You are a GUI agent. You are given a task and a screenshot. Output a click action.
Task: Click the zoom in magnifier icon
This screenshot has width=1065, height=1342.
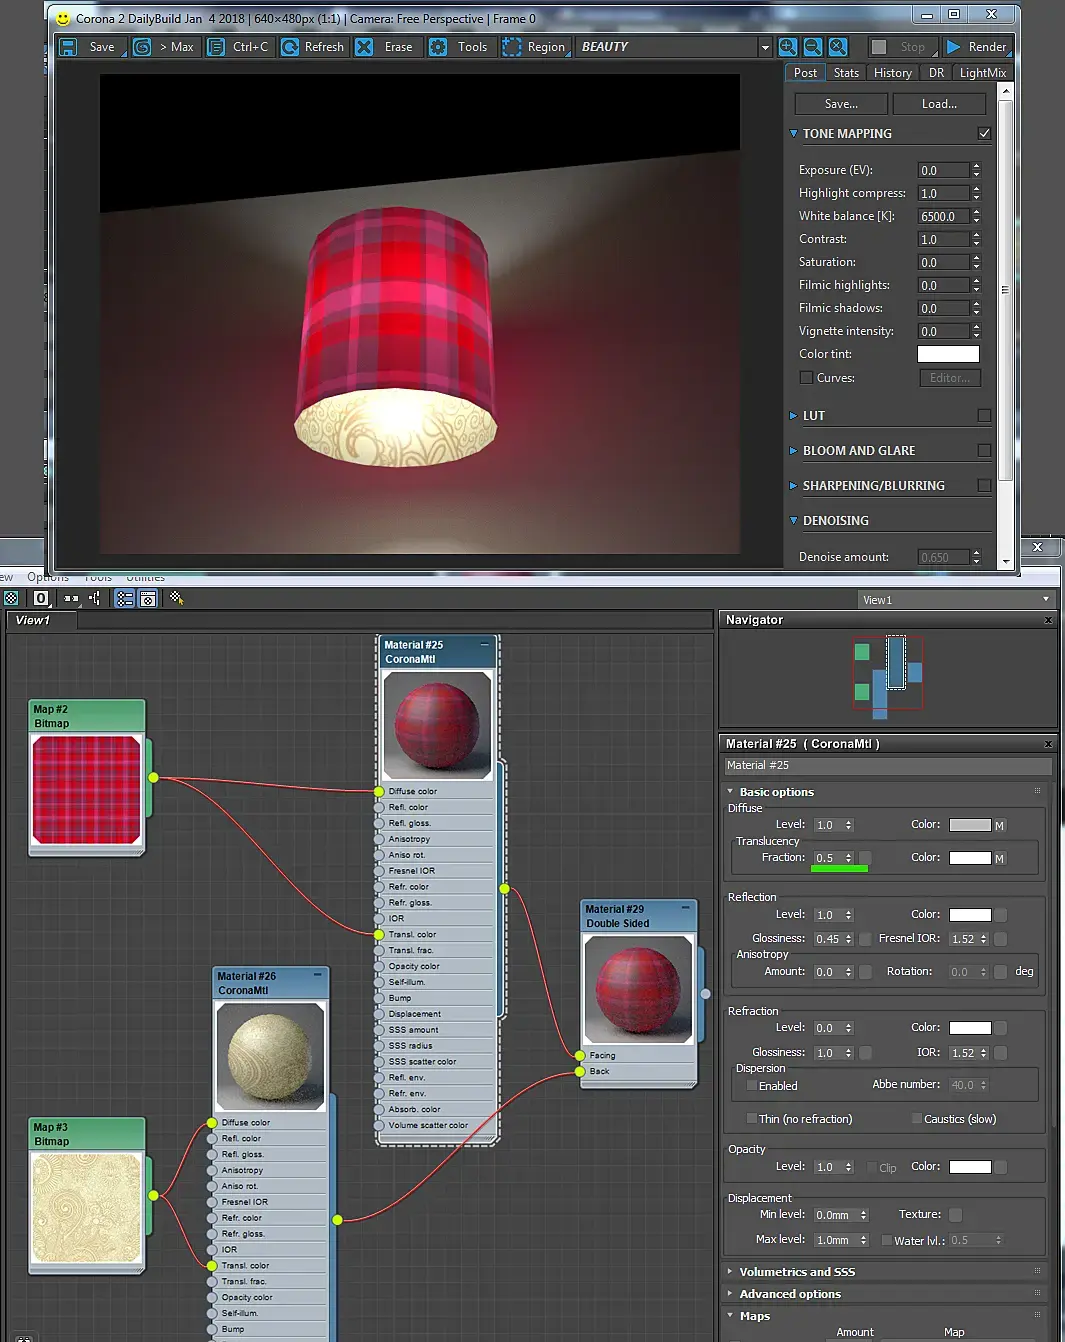coord(788,47)
